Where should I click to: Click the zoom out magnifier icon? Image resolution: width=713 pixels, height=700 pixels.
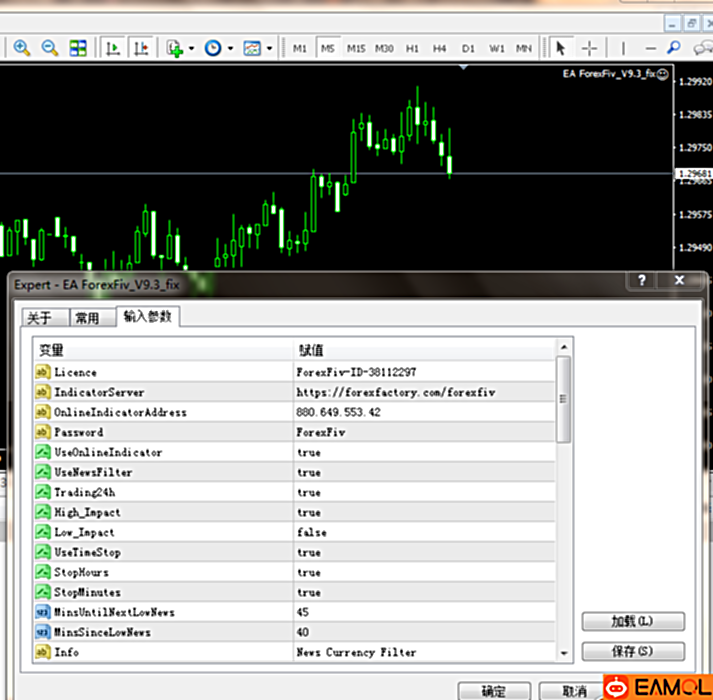49,48
